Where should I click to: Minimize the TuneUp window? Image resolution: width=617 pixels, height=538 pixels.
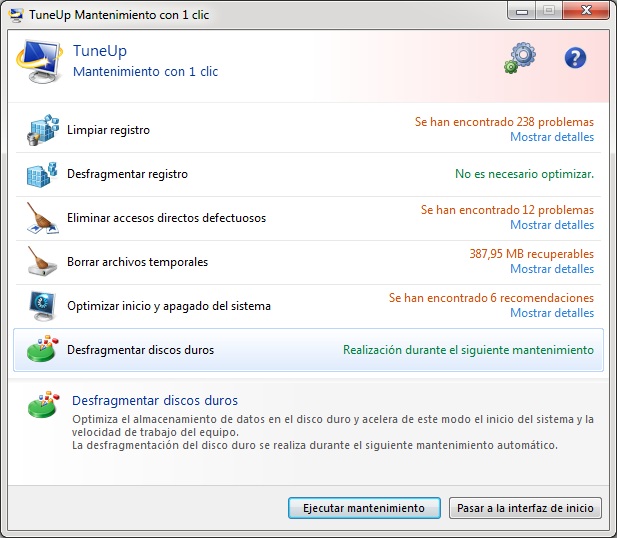(522, 11)
